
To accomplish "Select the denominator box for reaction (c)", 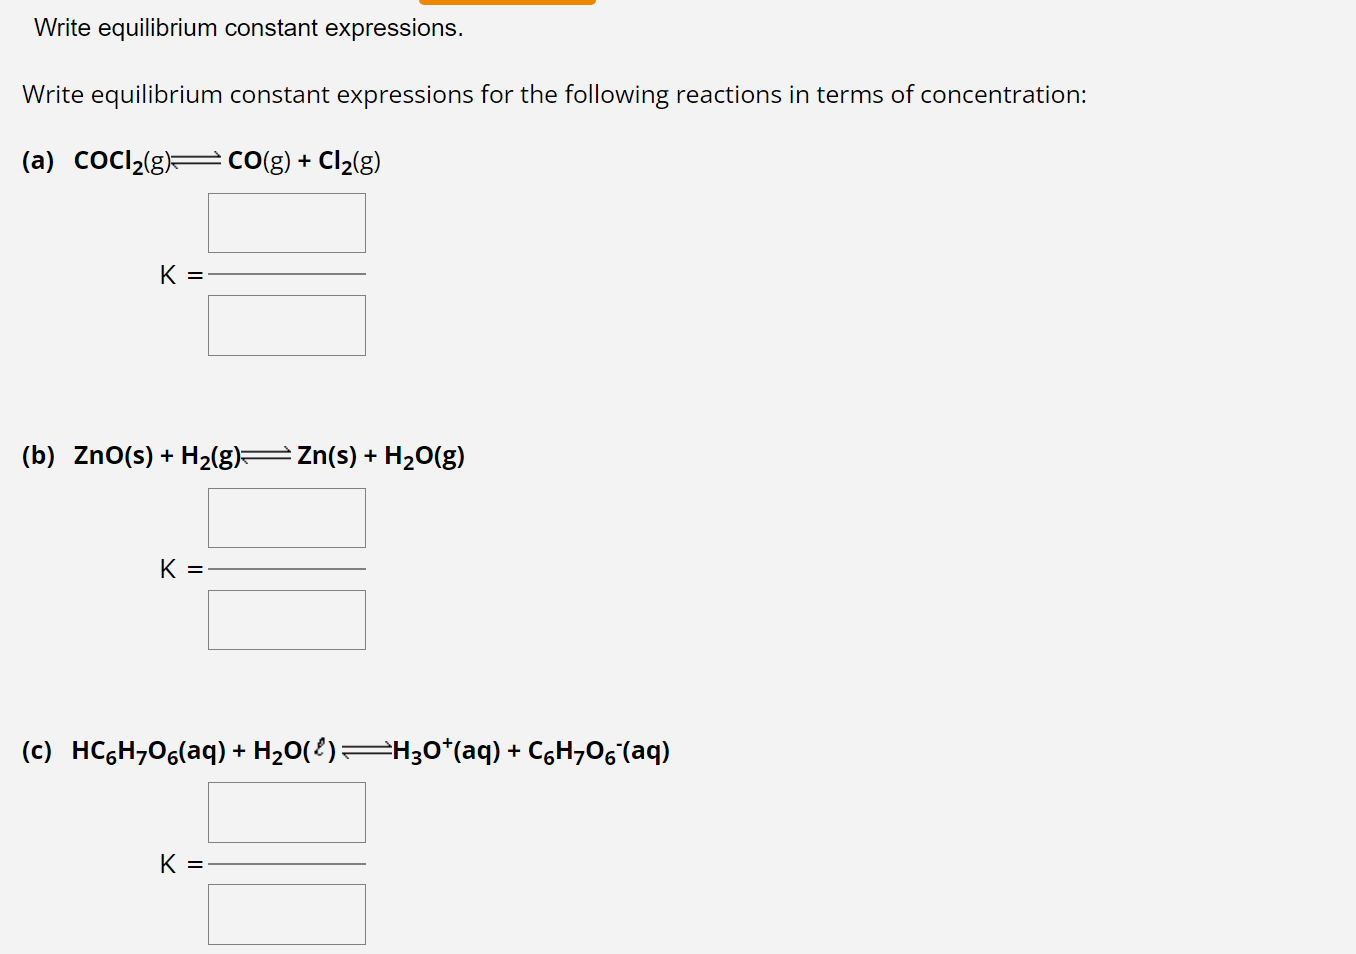I will tap(286, 913).
